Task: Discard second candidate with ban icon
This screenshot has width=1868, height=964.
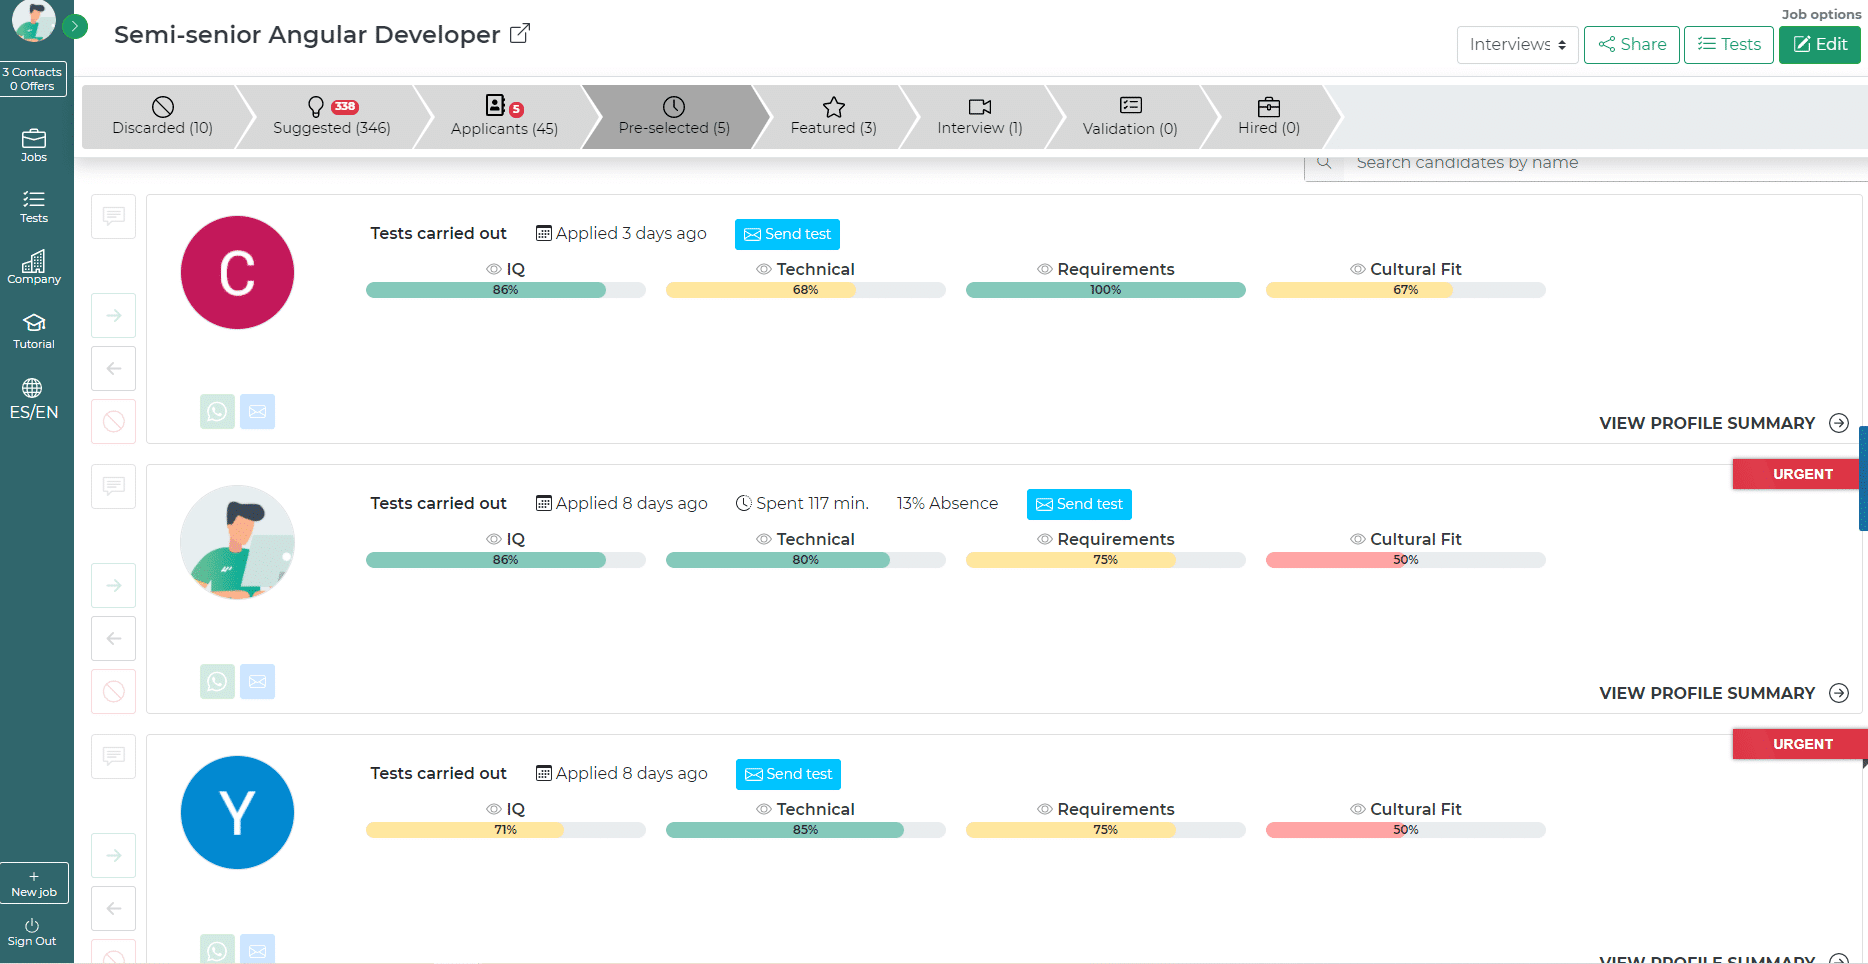Action: (114, 692)
